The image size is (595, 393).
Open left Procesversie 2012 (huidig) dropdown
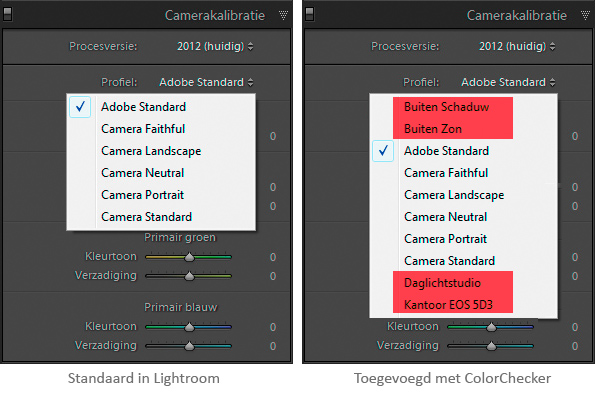pyautogui.click(x=215, y=46)
